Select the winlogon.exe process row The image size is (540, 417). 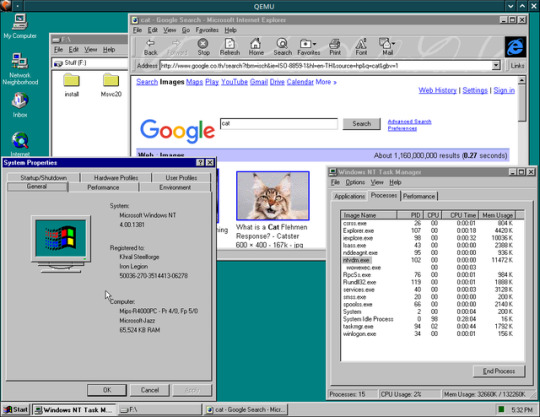point(428,334)
